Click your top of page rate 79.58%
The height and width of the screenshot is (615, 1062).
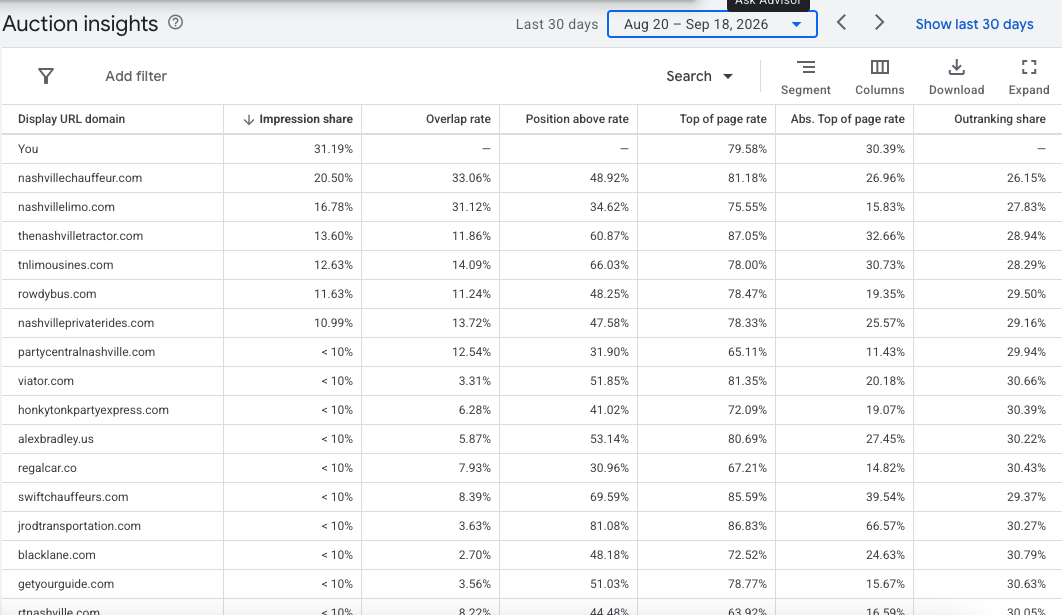click(x=747, y=148)
